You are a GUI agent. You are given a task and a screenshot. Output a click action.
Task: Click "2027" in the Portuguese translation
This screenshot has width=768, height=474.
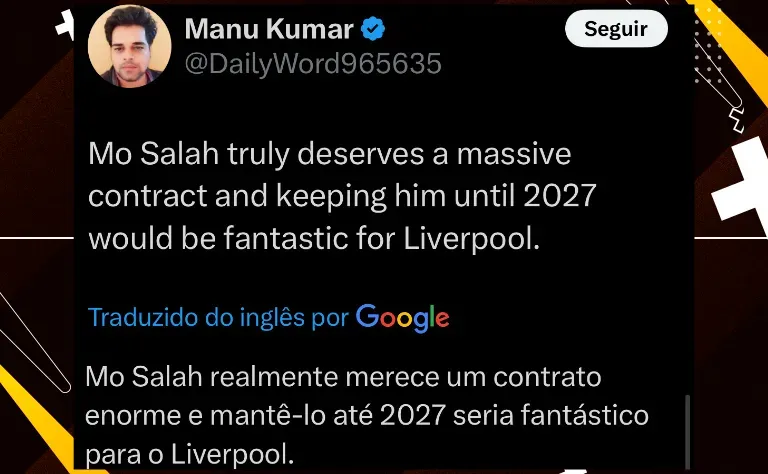(x=412, y=416)
